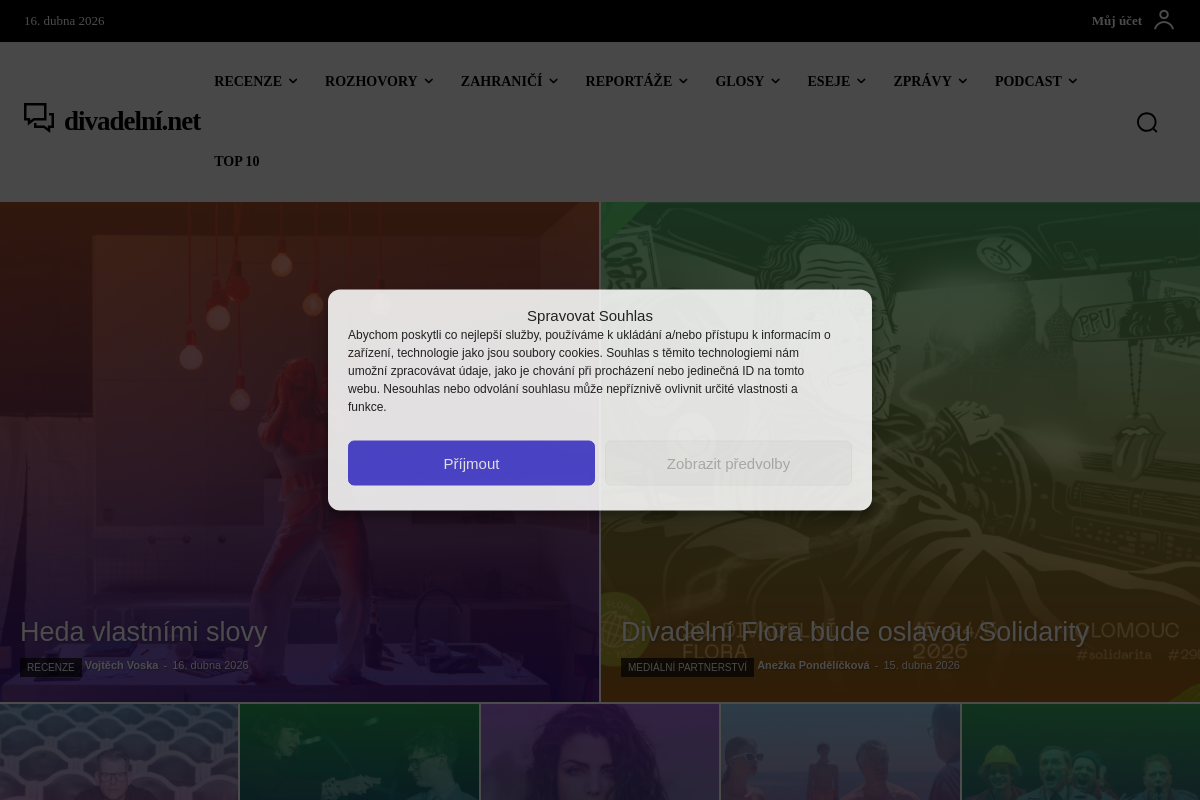Expand the Podcast menu arrow
Screen dimensions: 1200x800
pyautogui.click(x=1073, y=81)
